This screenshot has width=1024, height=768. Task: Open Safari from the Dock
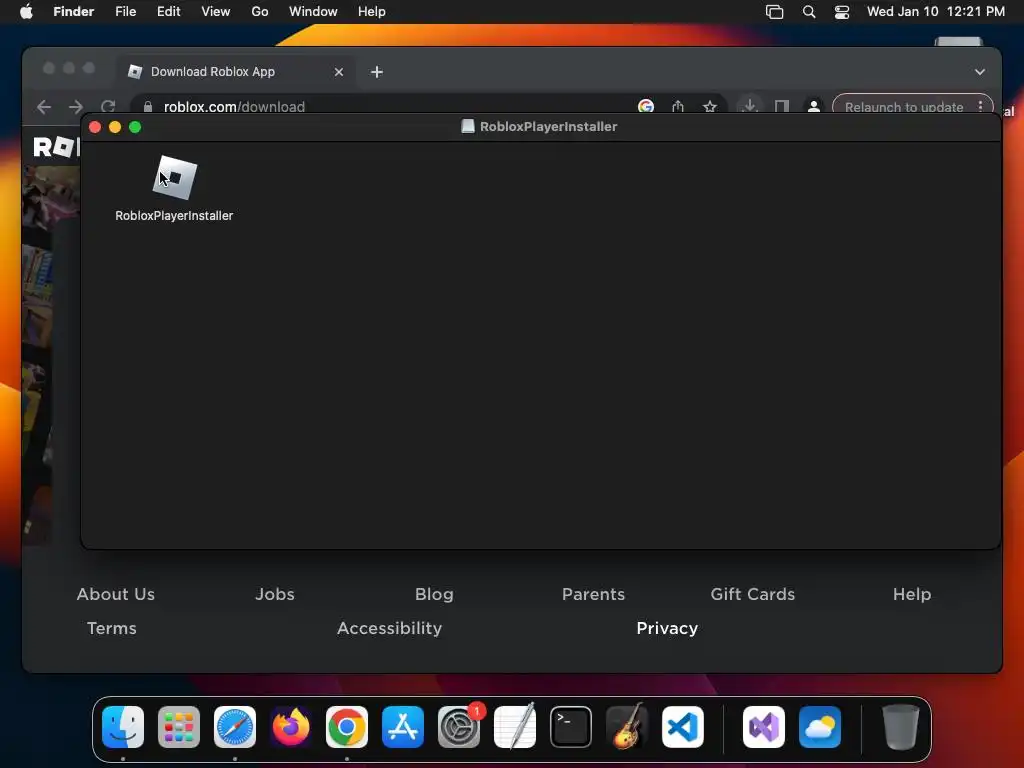pos(235,727)
